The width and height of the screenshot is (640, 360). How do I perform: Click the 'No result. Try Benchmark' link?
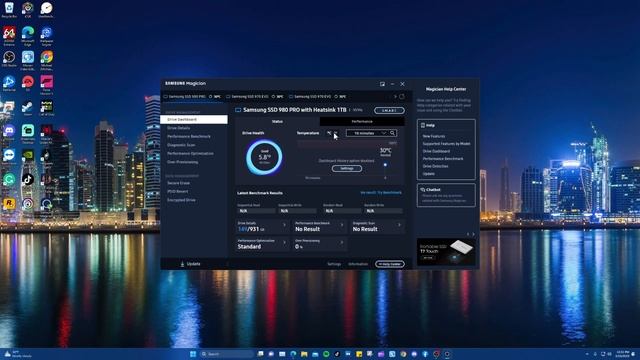(x=381, y=193)
